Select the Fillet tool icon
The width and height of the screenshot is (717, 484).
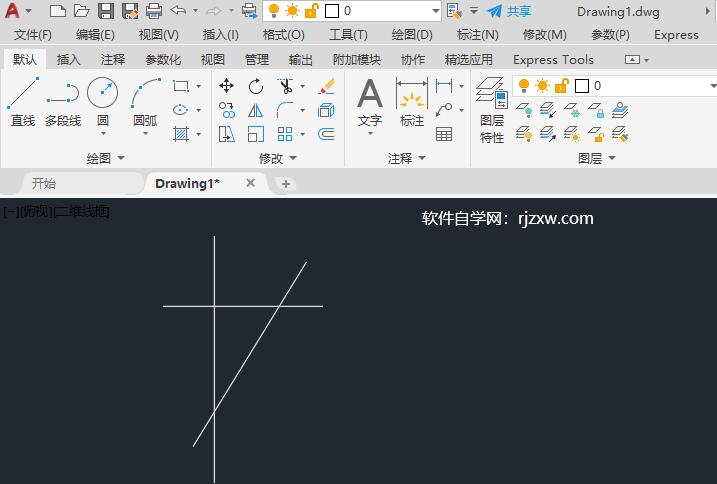tap(285, 110)
